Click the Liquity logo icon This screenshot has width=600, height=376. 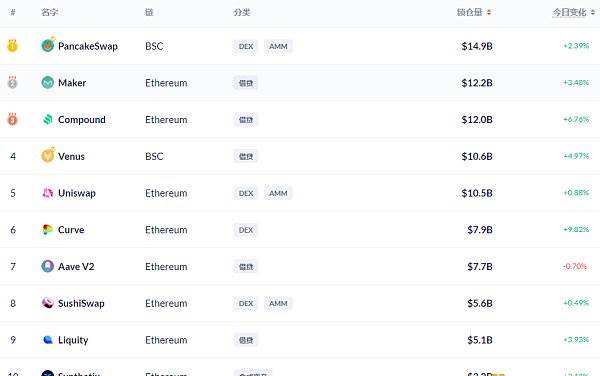(x=47, y=340)
